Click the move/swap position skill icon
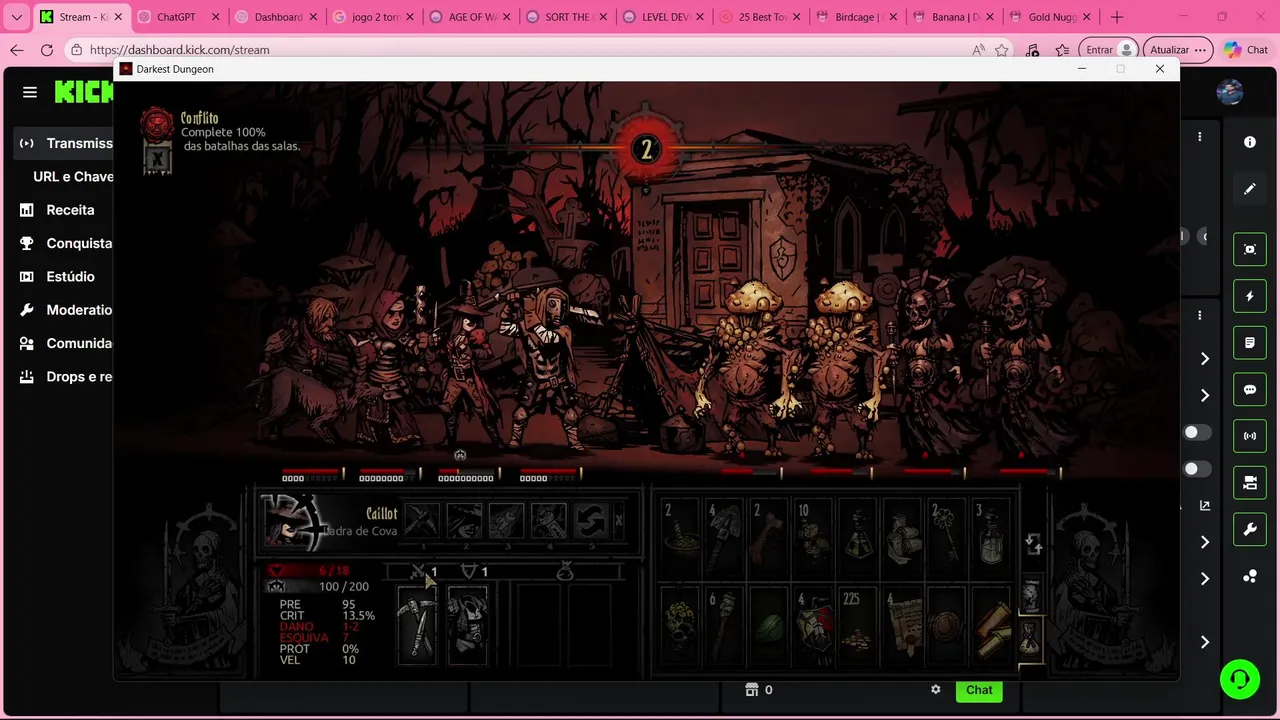Screen dimensions: 1280x720 [590, 521]
